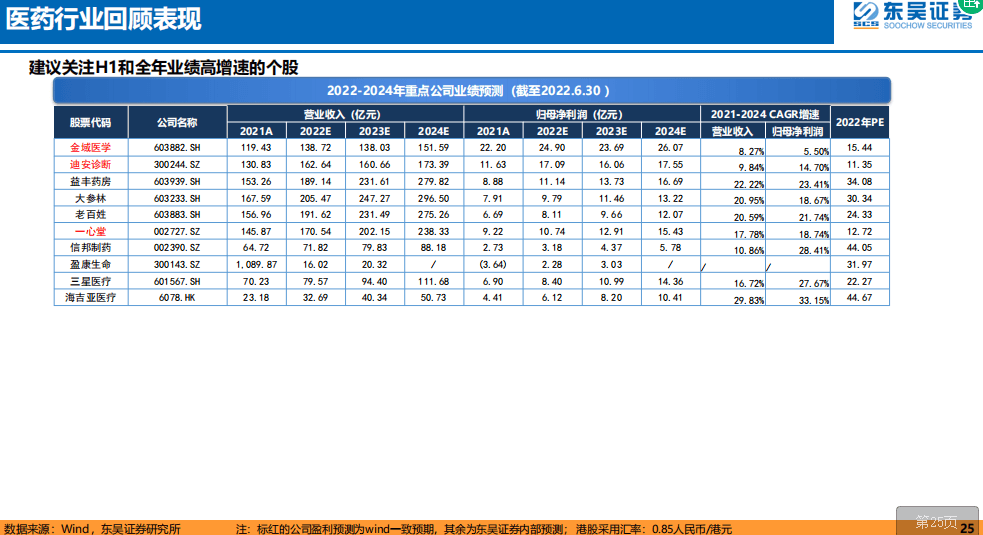Image resolution: width=983 pixels, height=535 pixels.
Task: Select the red company name 一心堂
Action: [90, 231]
